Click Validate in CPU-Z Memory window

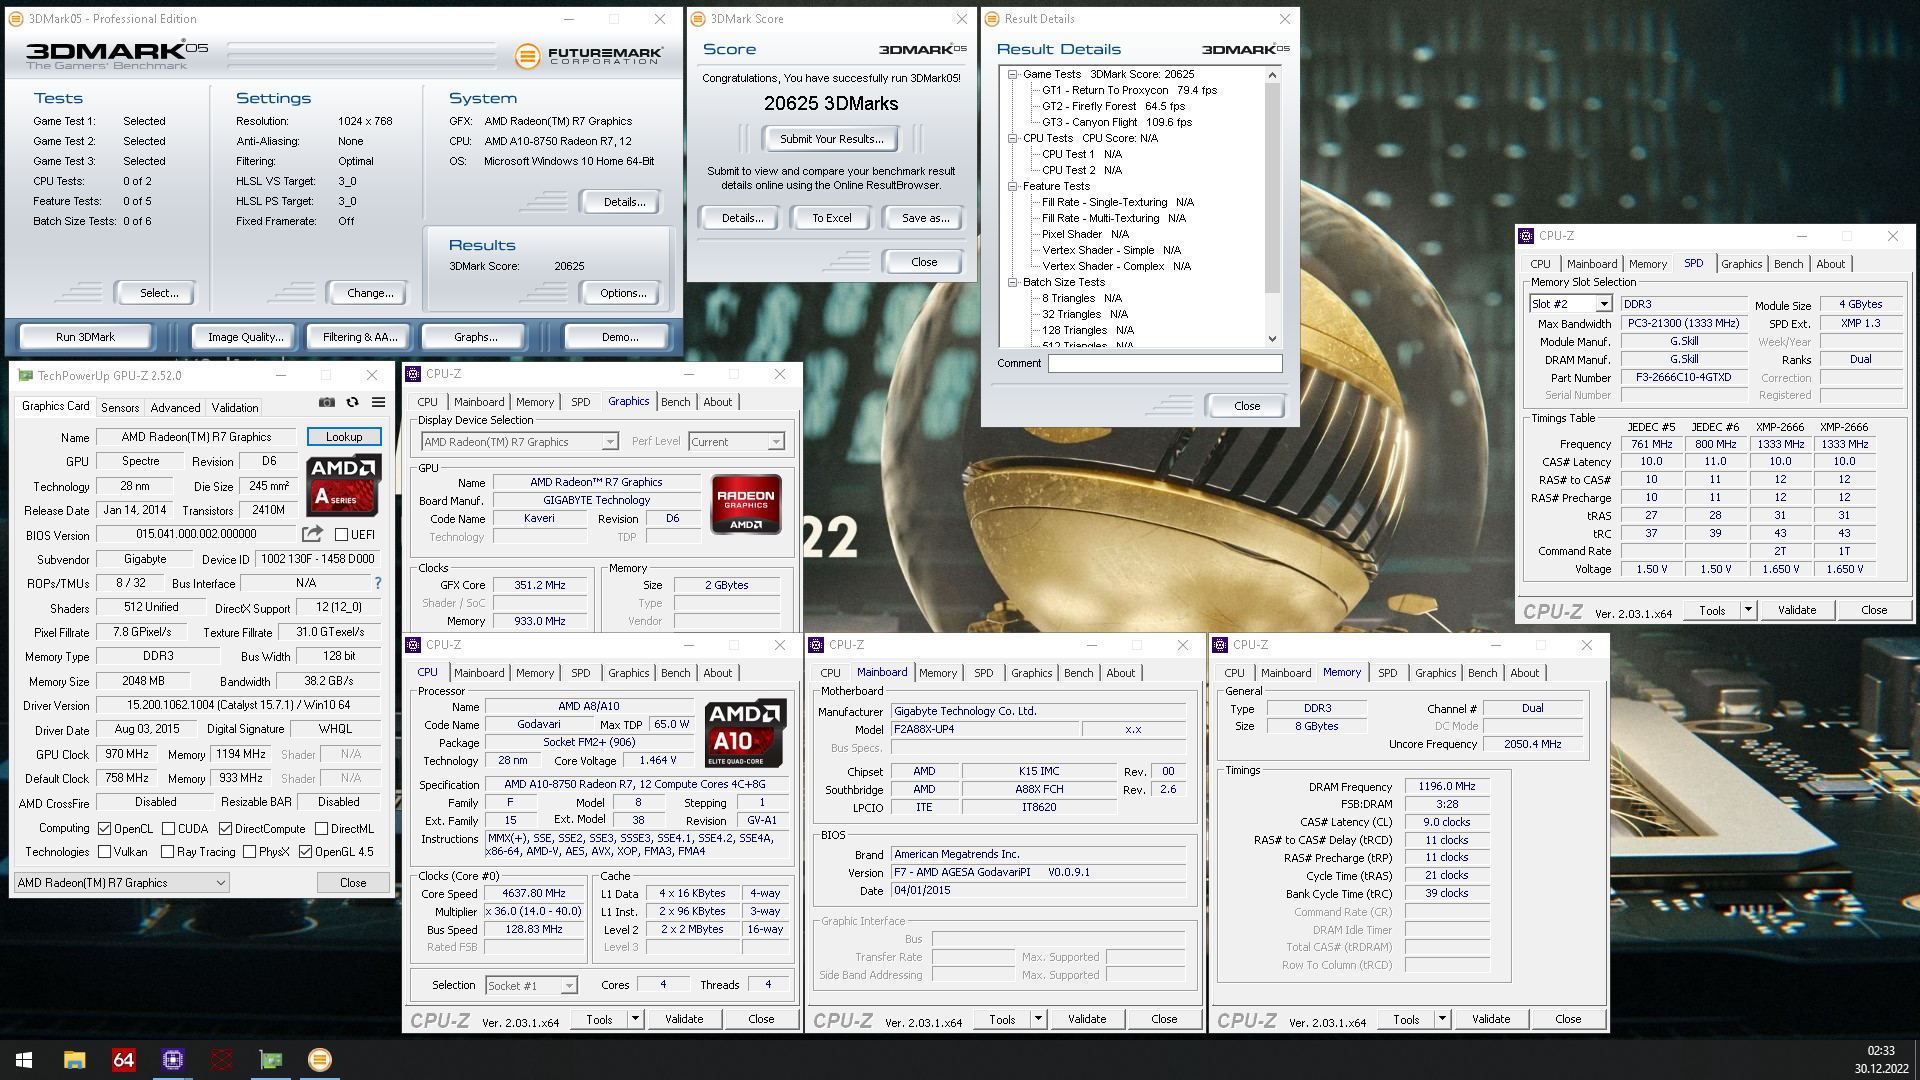1491,1019
